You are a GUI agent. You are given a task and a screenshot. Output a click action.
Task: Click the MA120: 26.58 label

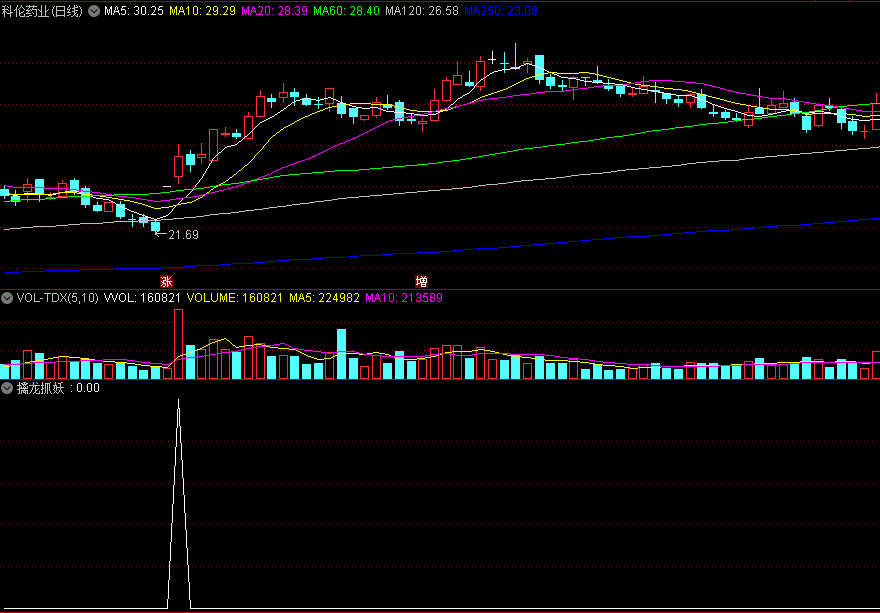coord(421,11)
